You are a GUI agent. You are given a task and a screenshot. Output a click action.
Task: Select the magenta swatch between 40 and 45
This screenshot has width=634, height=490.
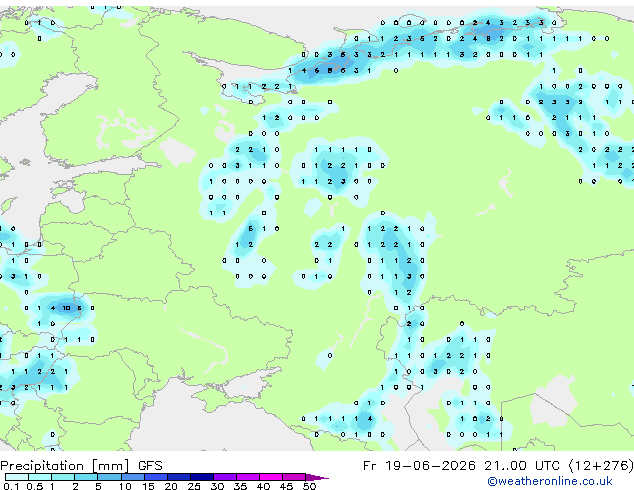tap(271, 477)
